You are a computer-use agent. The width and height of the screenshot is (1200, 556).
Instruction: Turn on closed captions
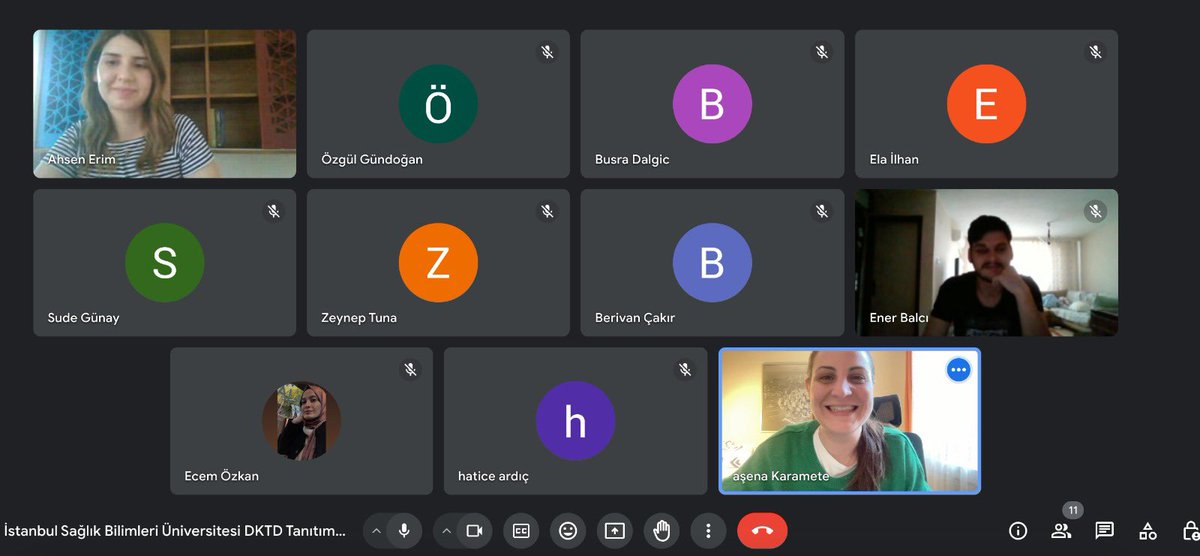tap(521, 530)
